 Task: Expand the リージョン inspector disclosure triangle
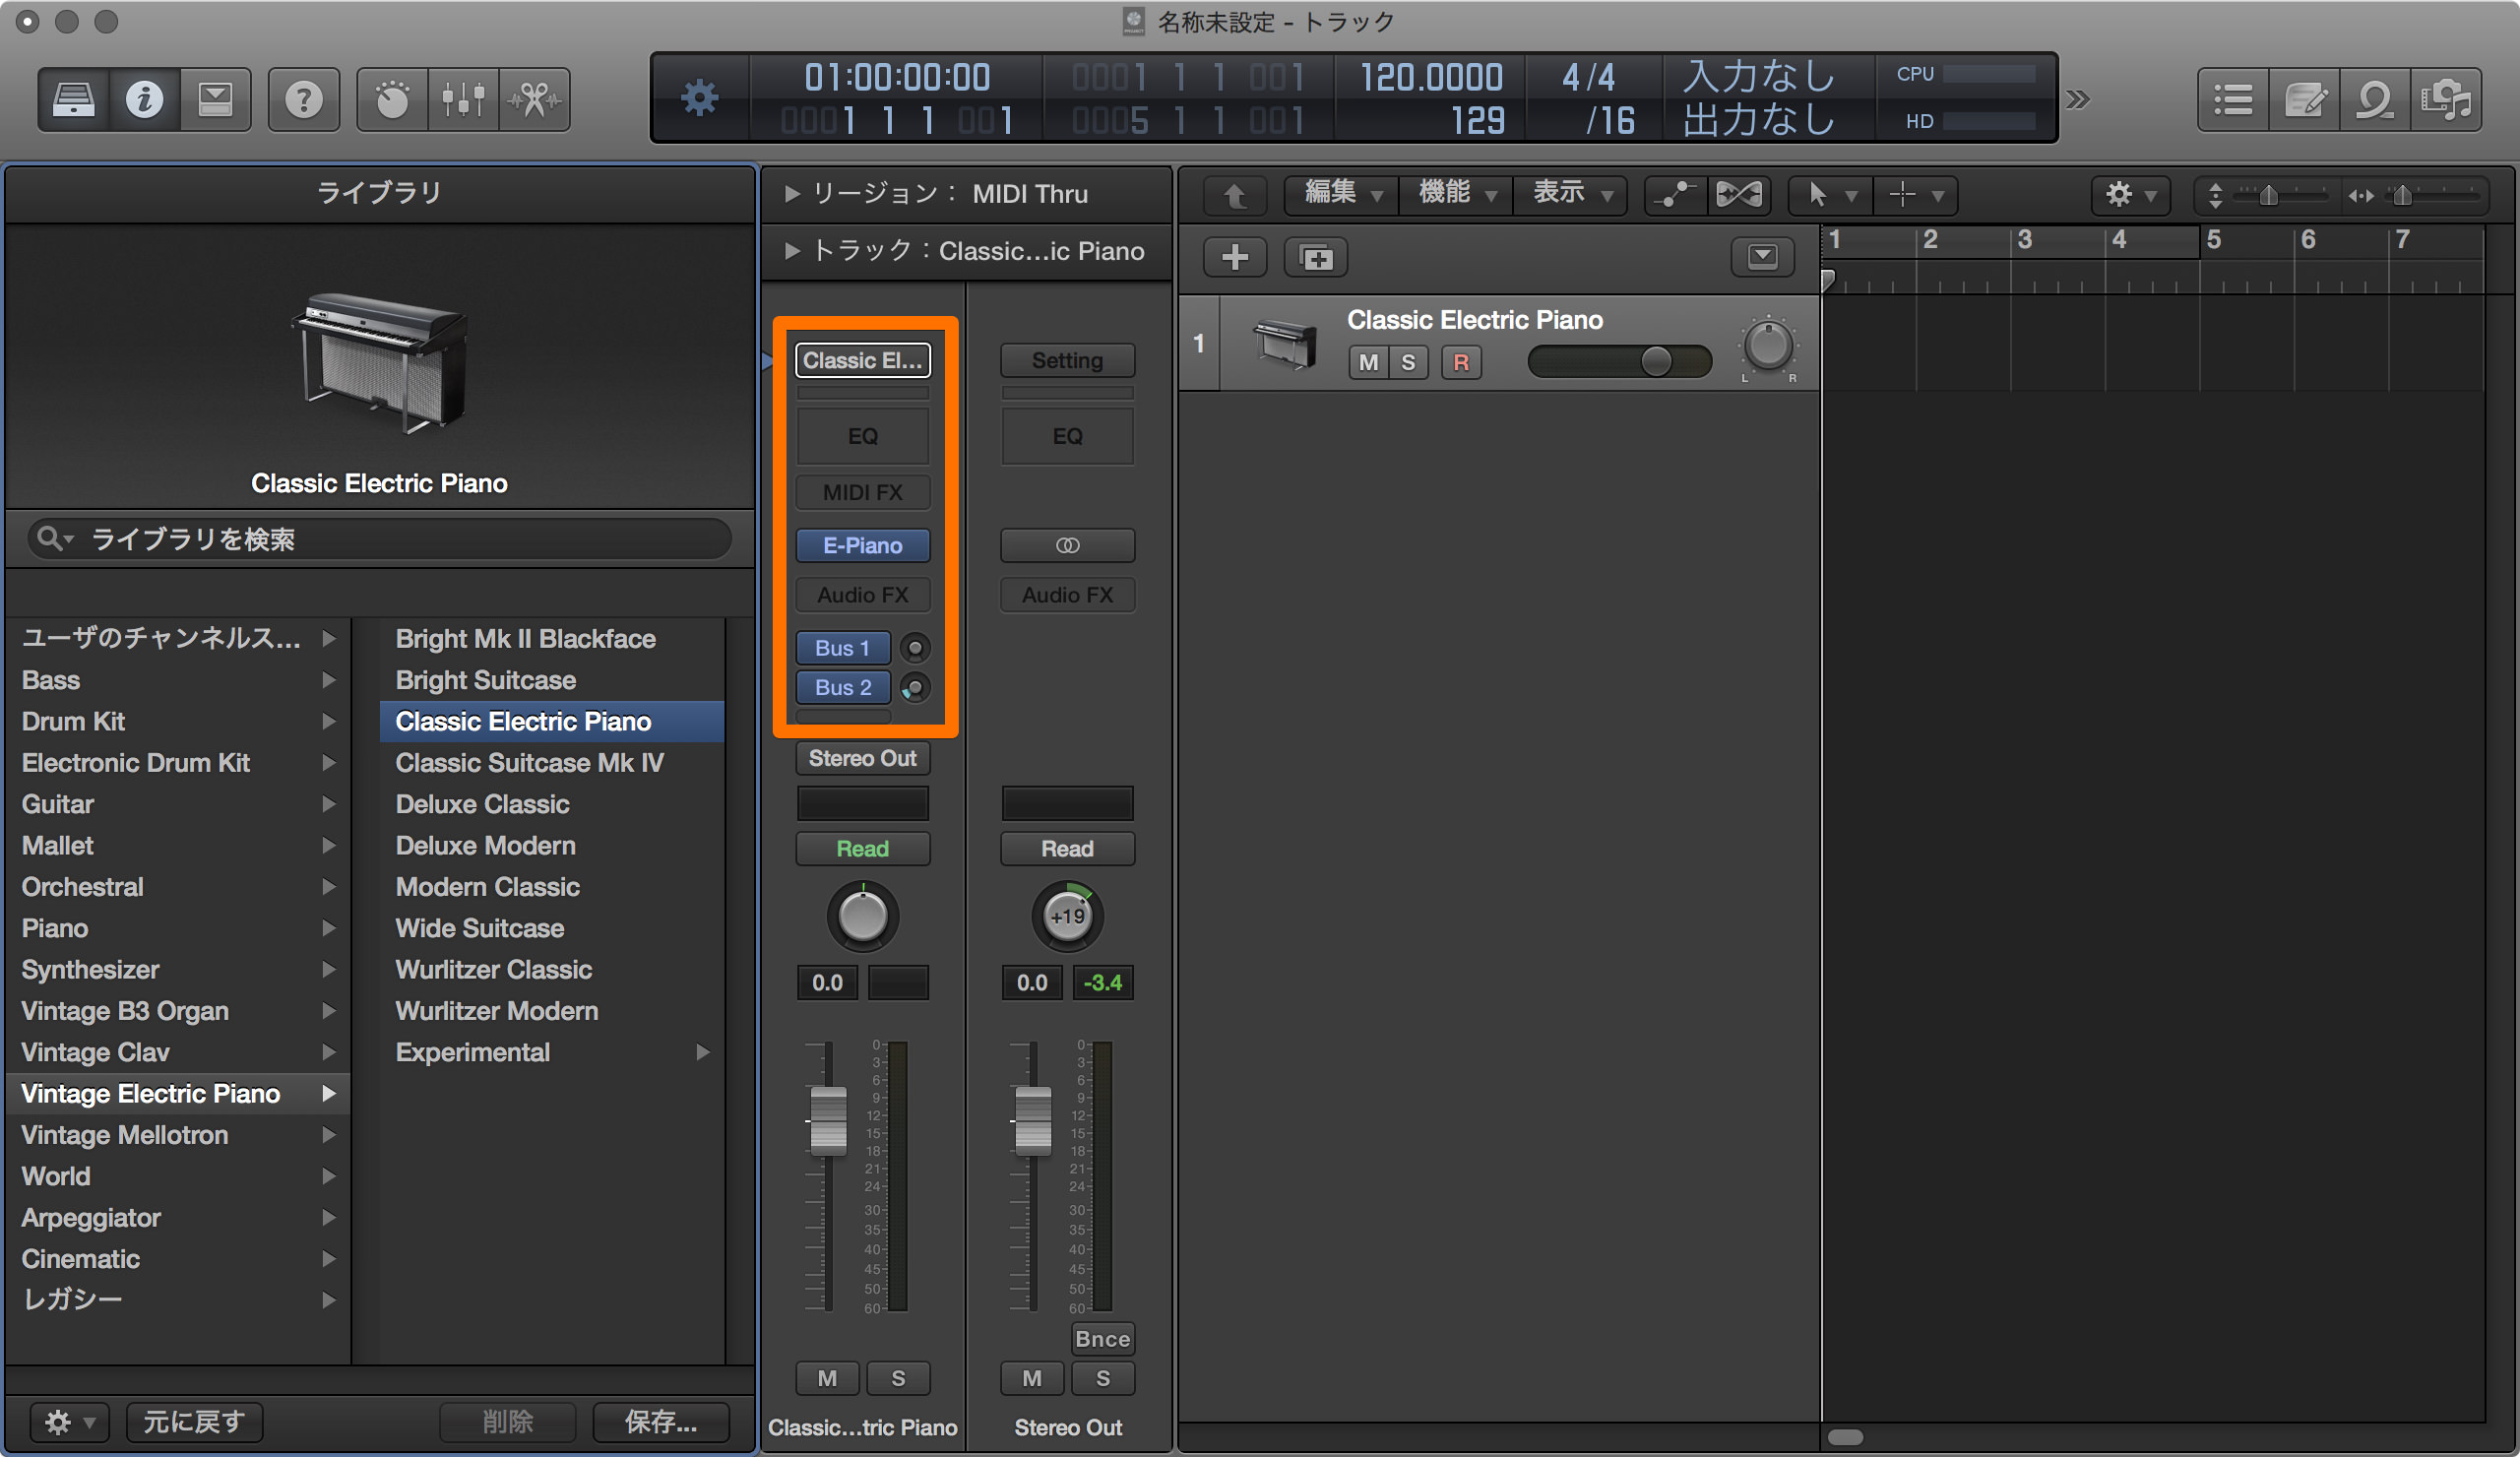coord(791,193)
